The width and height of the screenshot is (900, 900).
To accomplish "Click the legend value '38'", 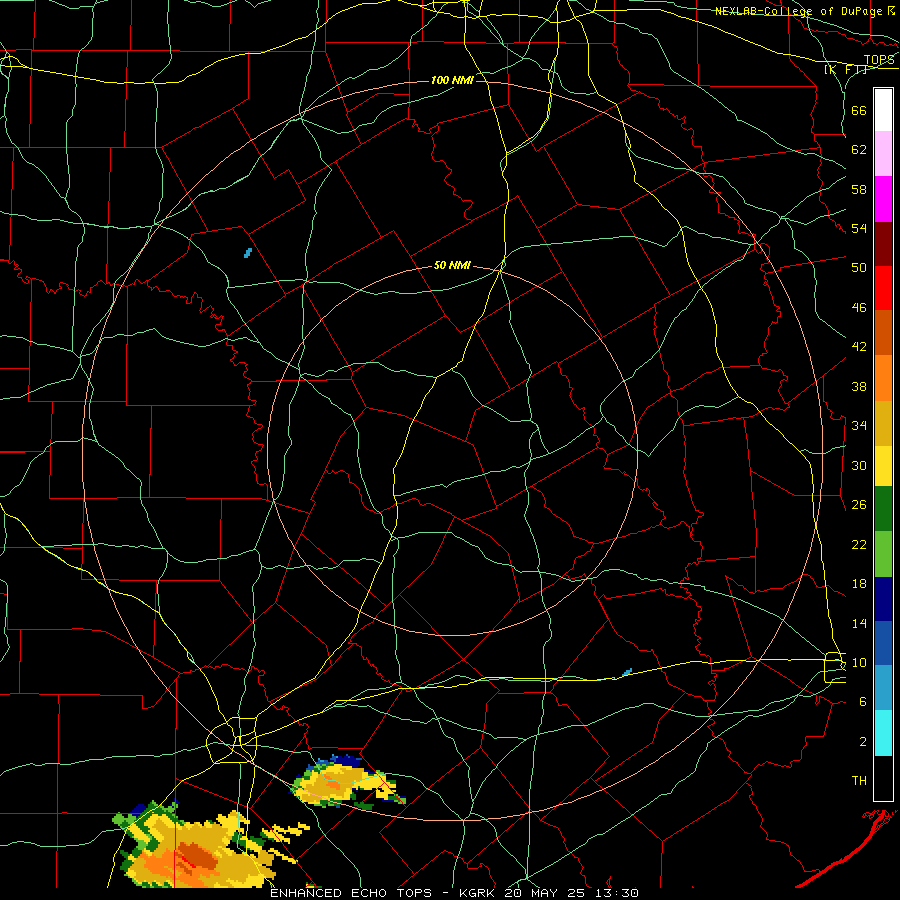I will (x=859, y=386).
